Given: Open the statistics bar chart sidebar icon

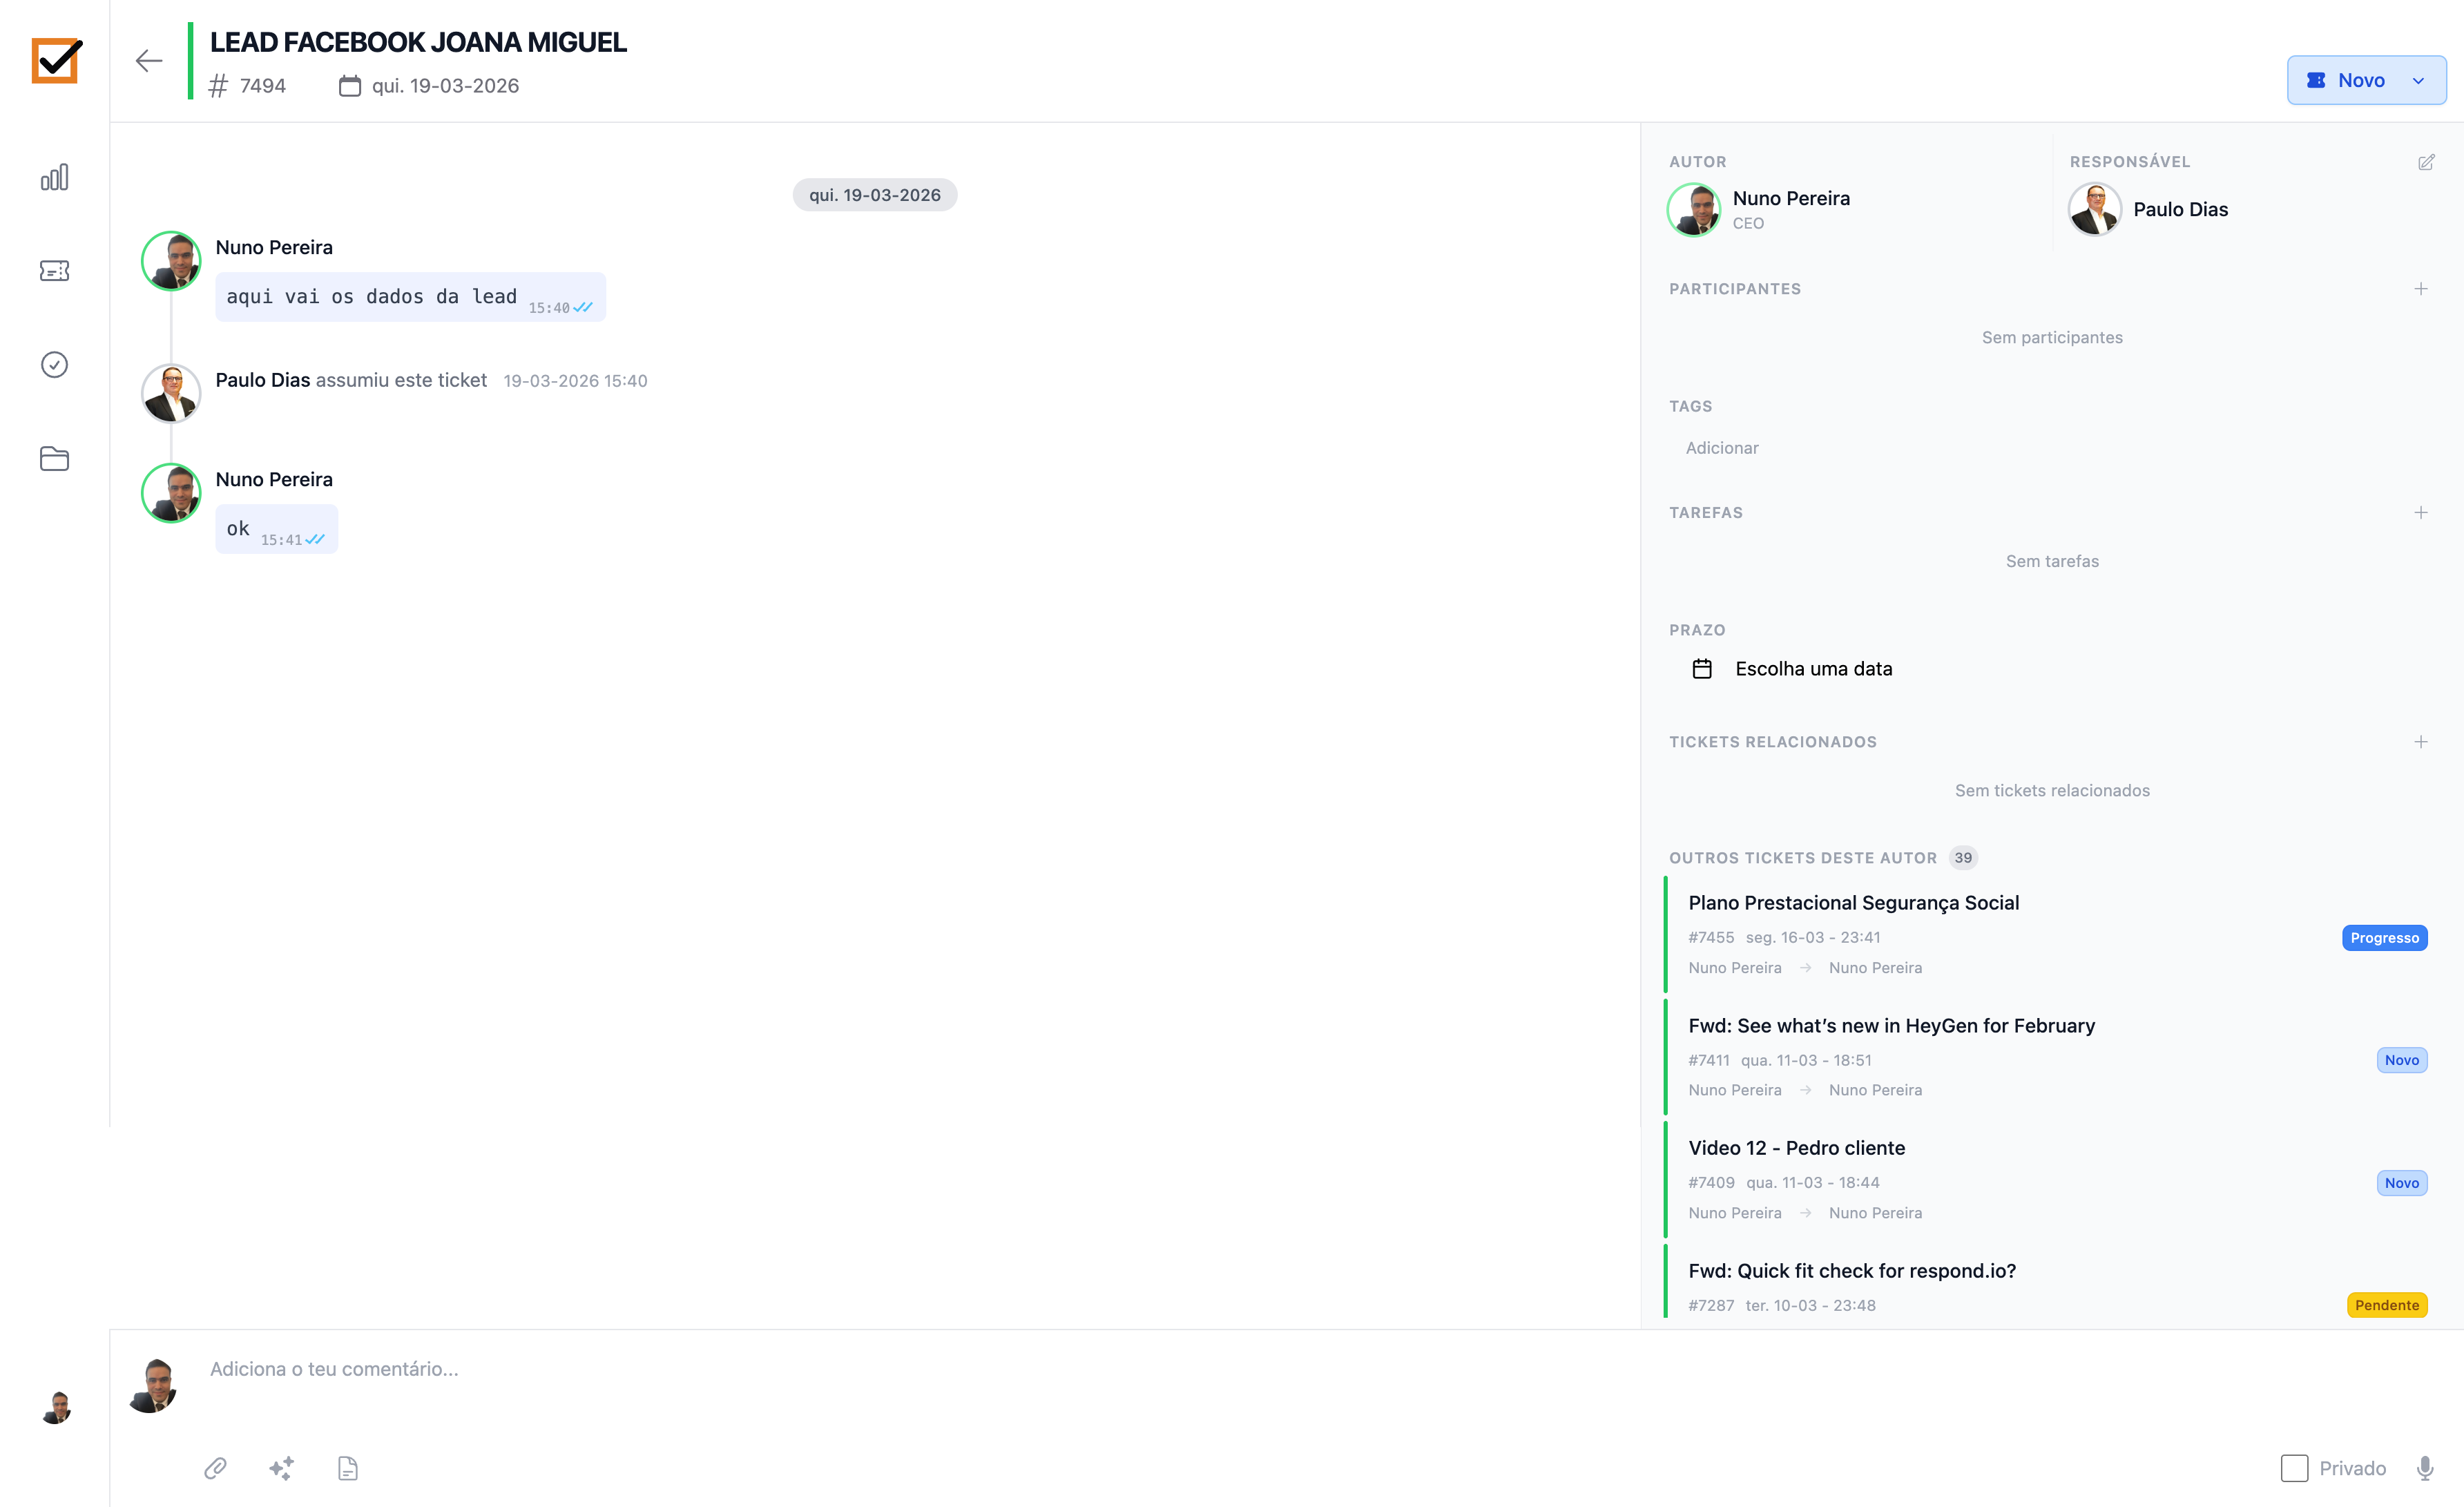Looking at the screenshot, I should pos(54,178).
